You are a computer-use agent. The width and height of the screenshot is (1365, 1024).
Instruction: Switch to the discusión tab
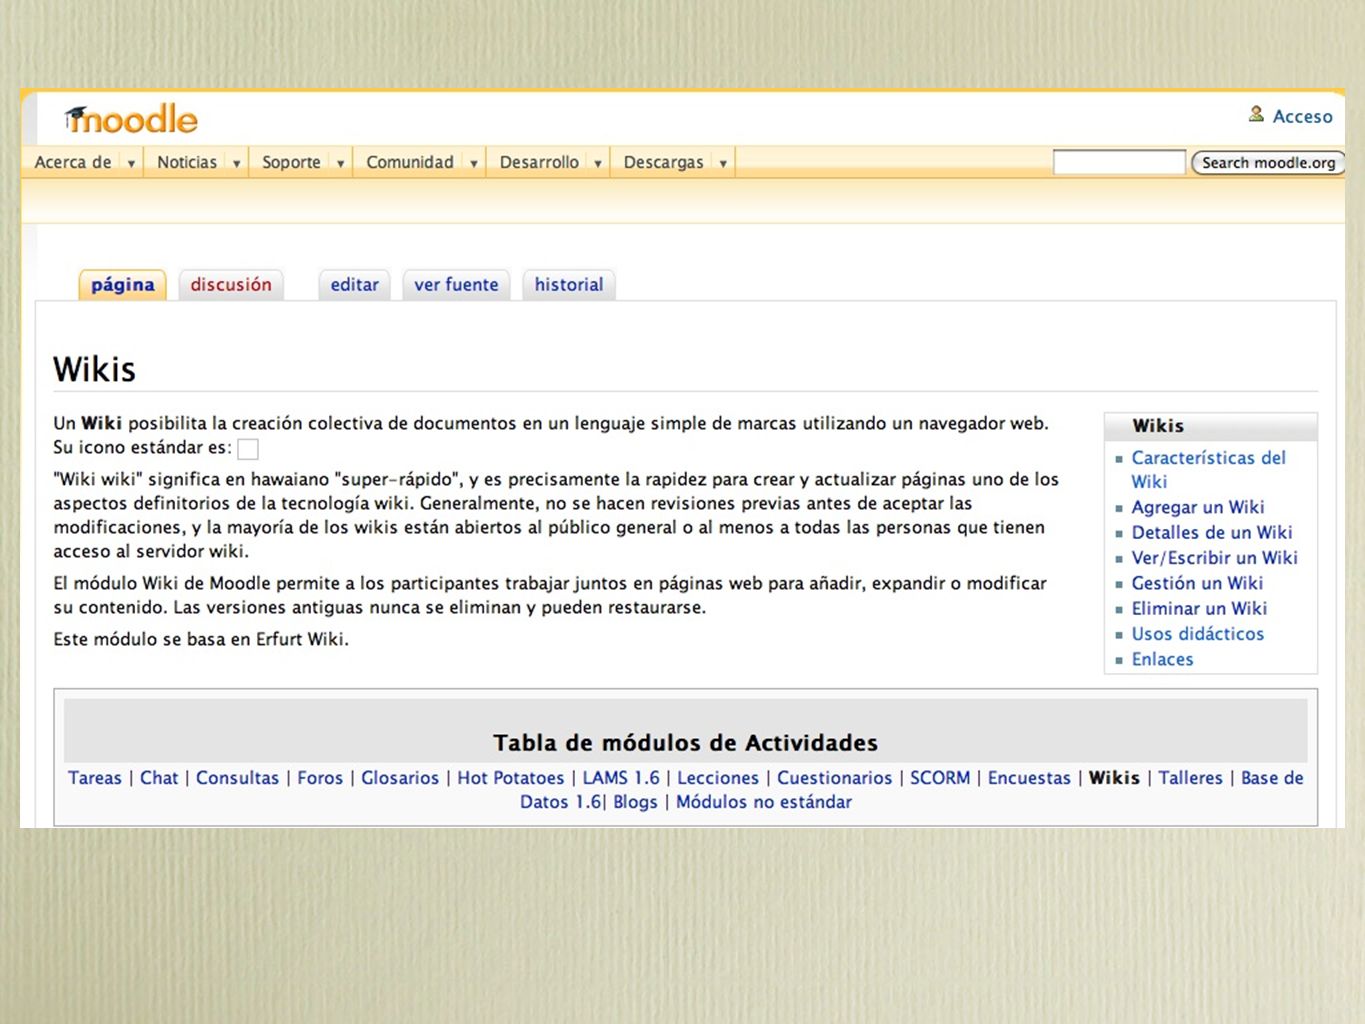(231, 285)
